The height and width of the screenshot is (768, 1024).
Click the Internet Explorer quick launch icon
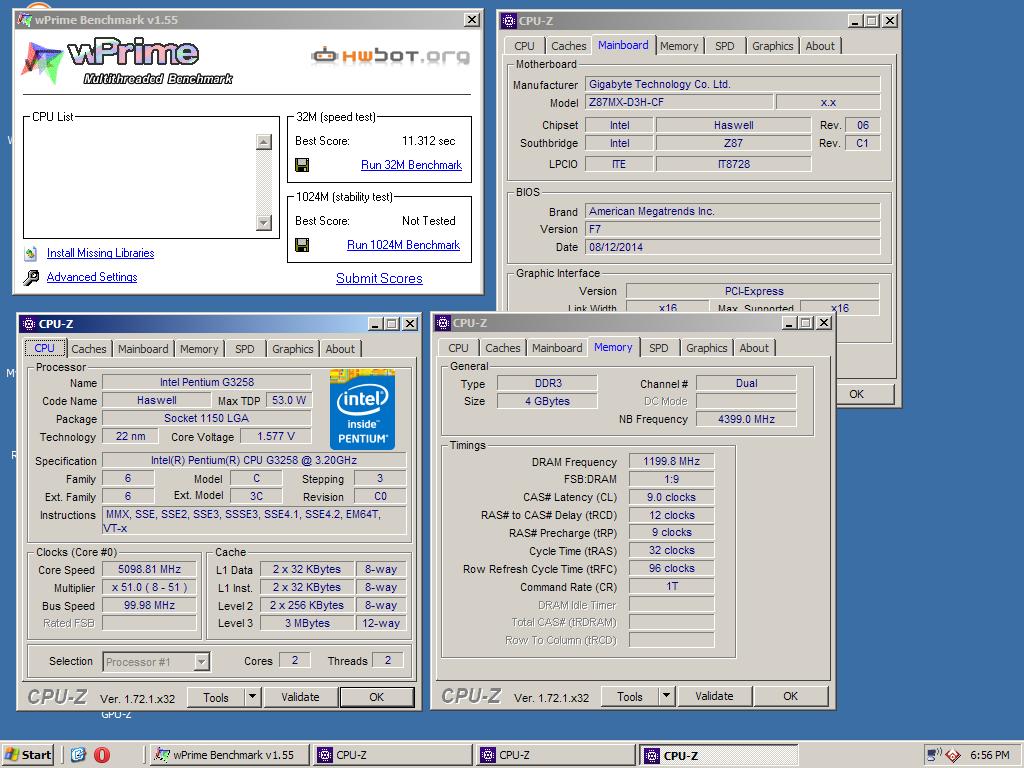(x=78, y=755)
